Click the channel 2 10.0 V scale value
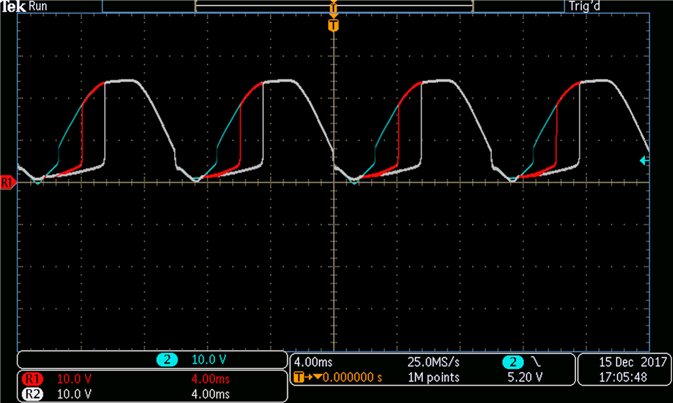The height and width of the screenshot is (403, 673). [x=209, y=360]
